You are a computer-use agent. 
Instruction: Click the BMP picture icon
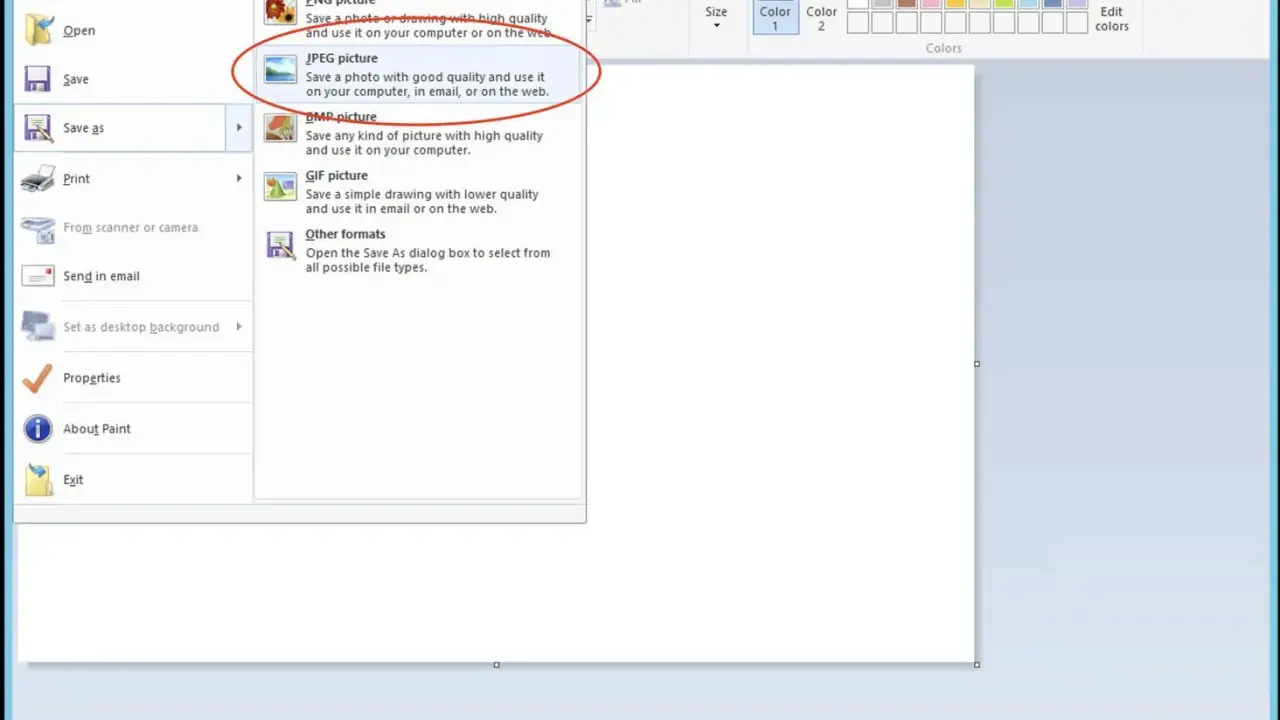280,129
